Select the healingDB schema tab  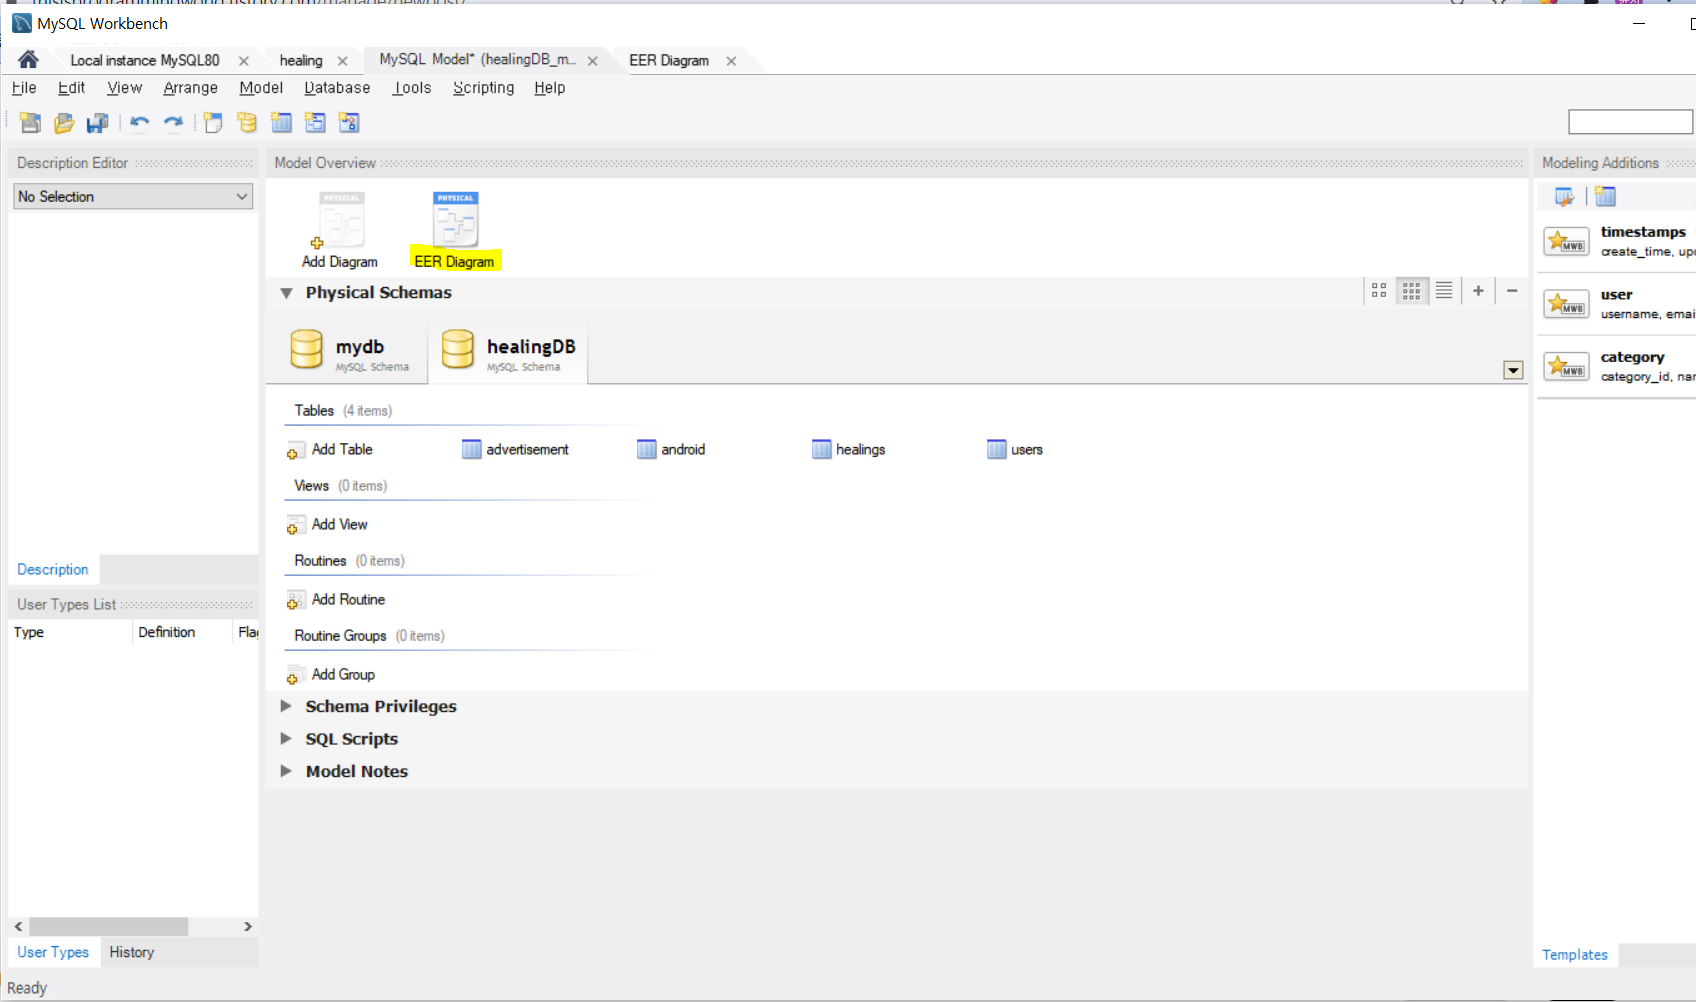point(508,352)
